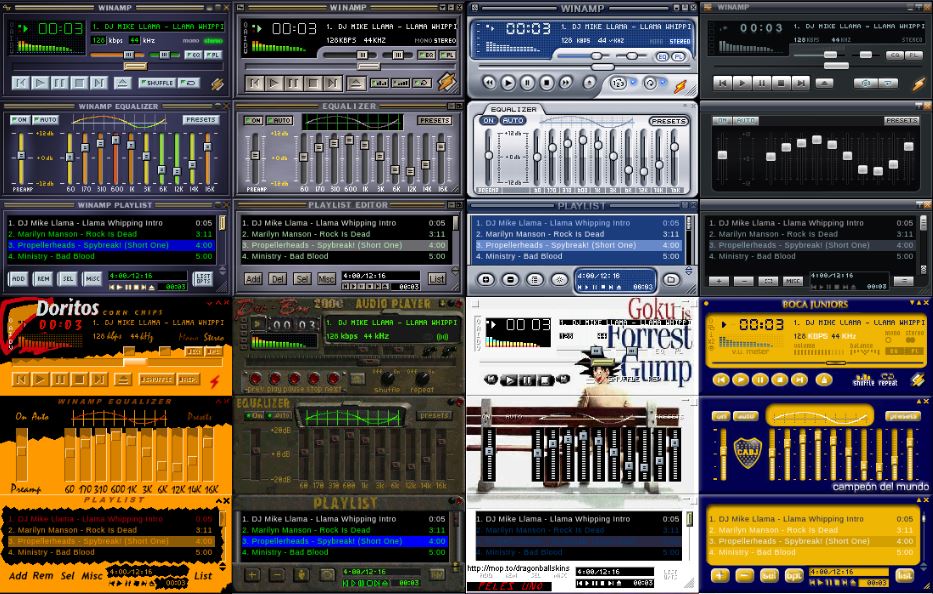Open Misc menu in the Doritos playlist

coord(92,576)
